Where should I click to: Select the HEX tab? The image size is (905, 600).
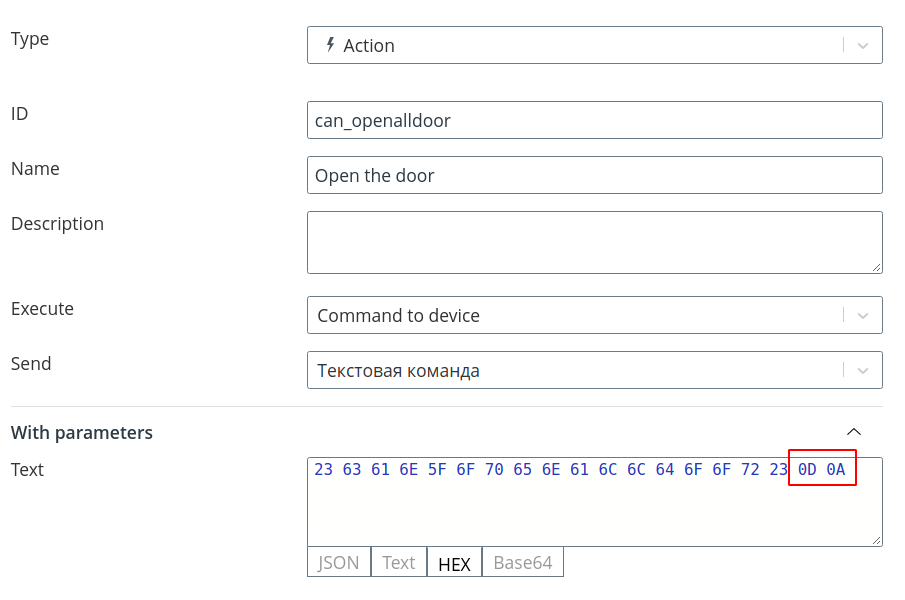pyautogui.click(x=454, y=562)
